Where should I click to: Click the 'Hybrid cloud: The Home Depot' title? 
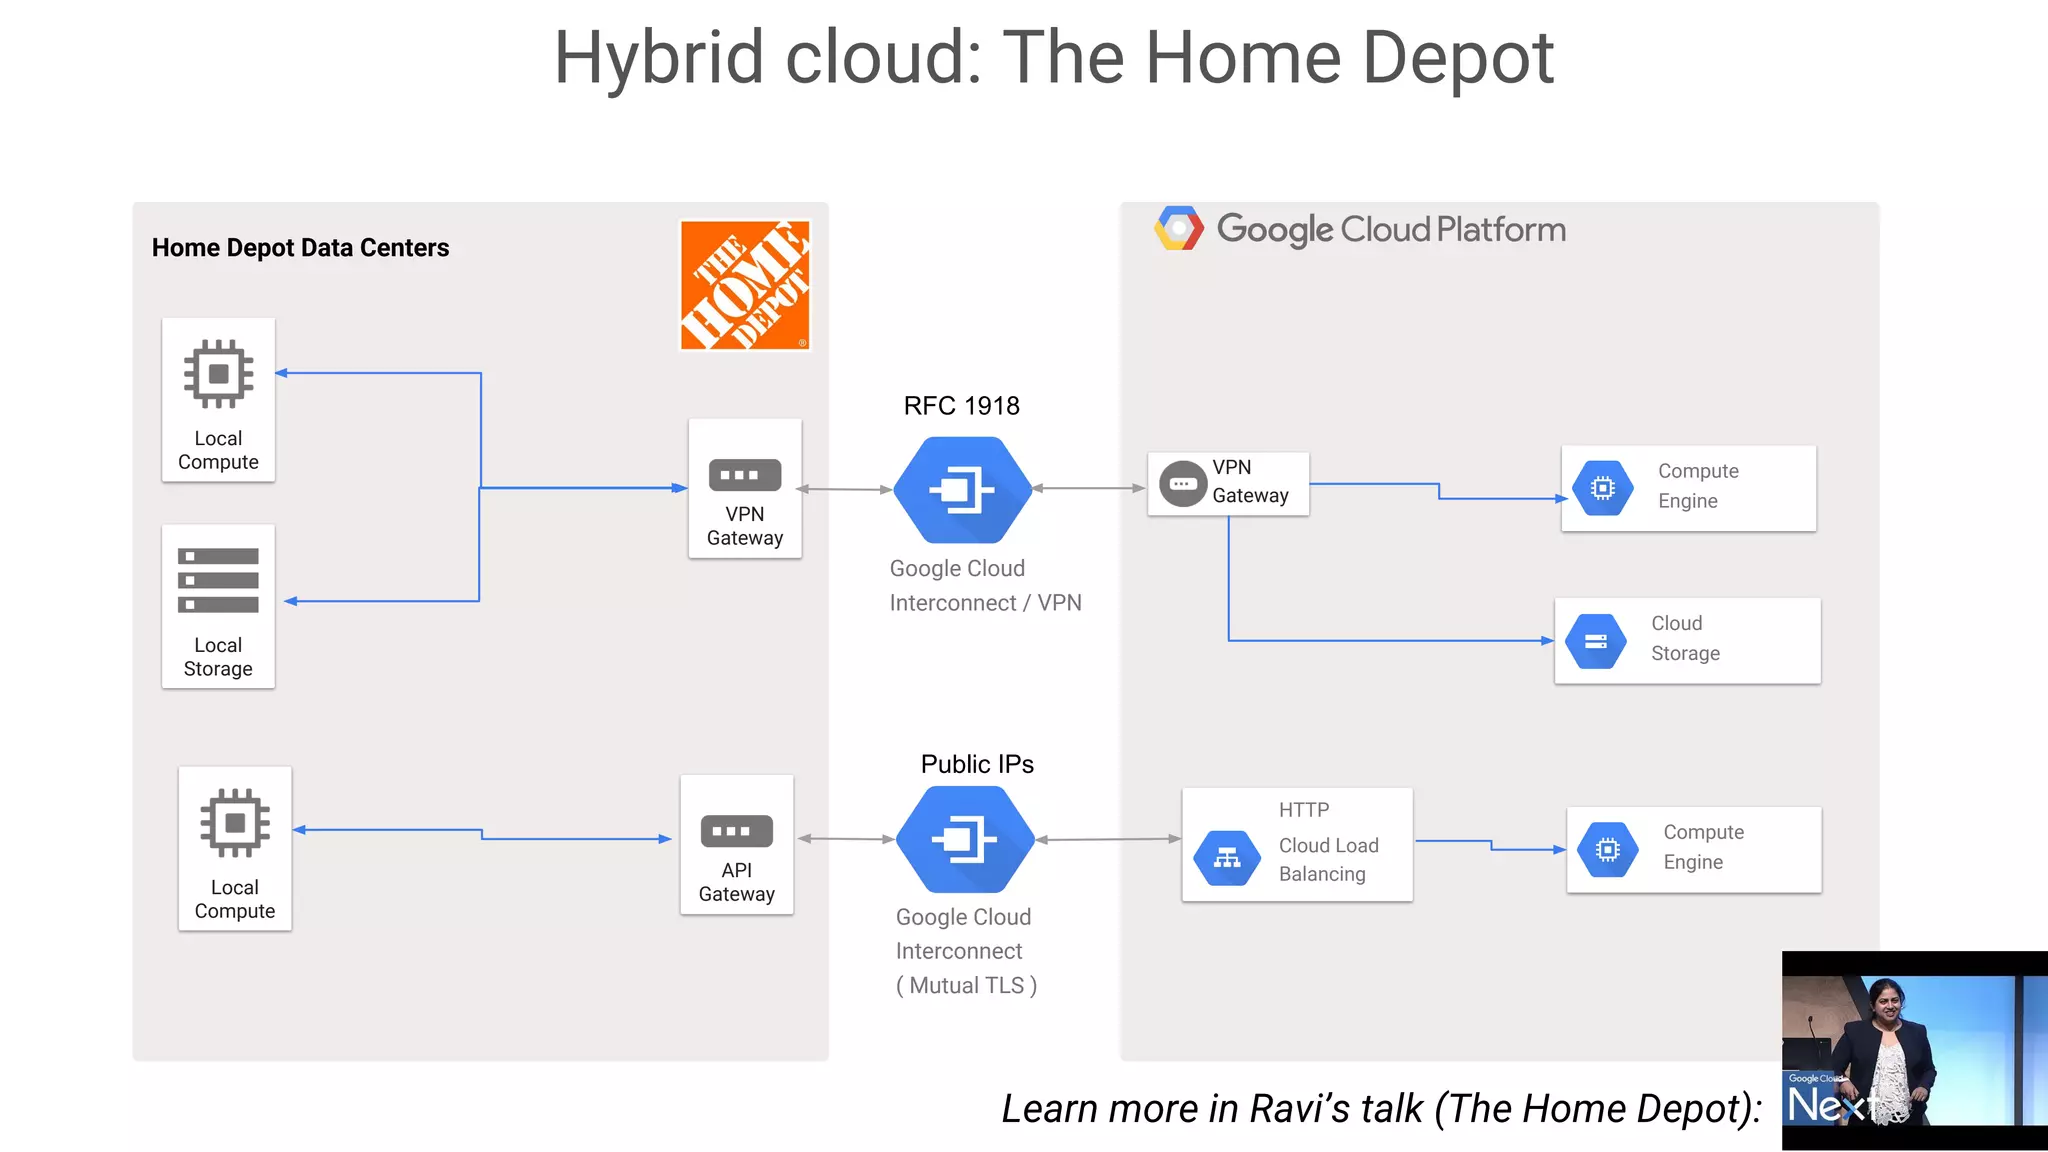1053,58
